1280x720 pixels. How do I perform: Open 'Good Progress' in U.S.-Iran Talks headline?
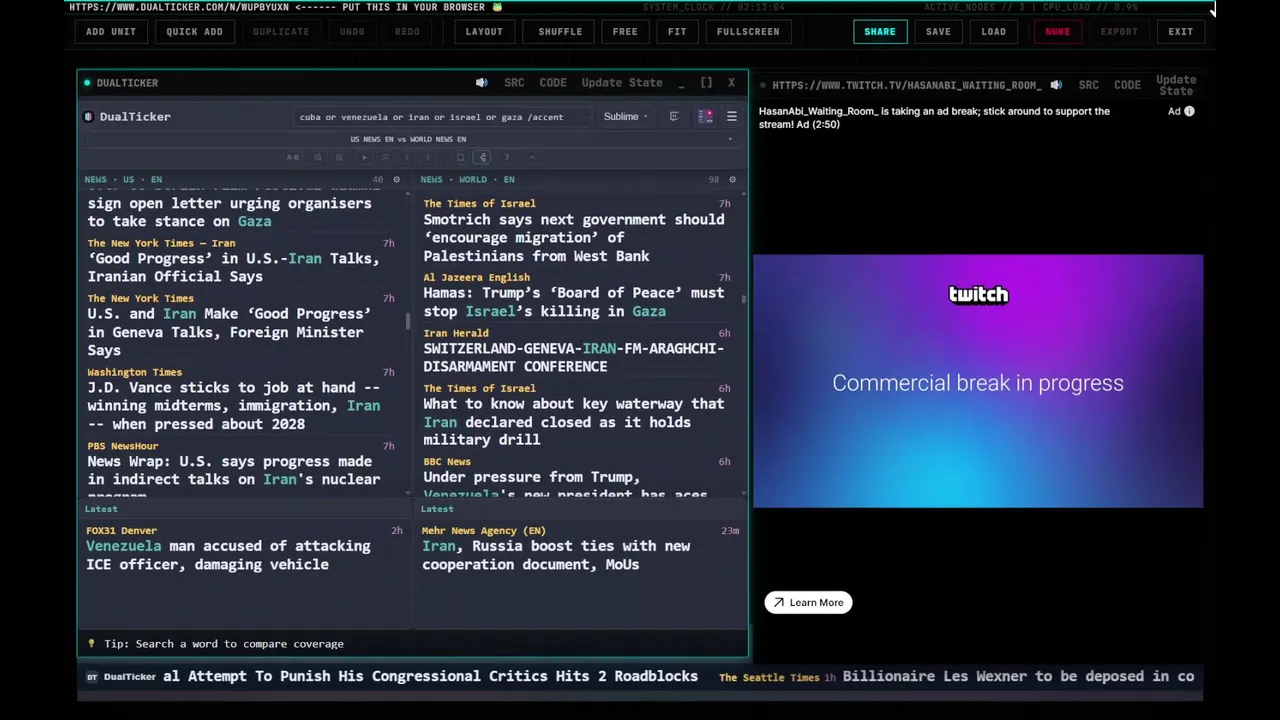click(233, 268)
